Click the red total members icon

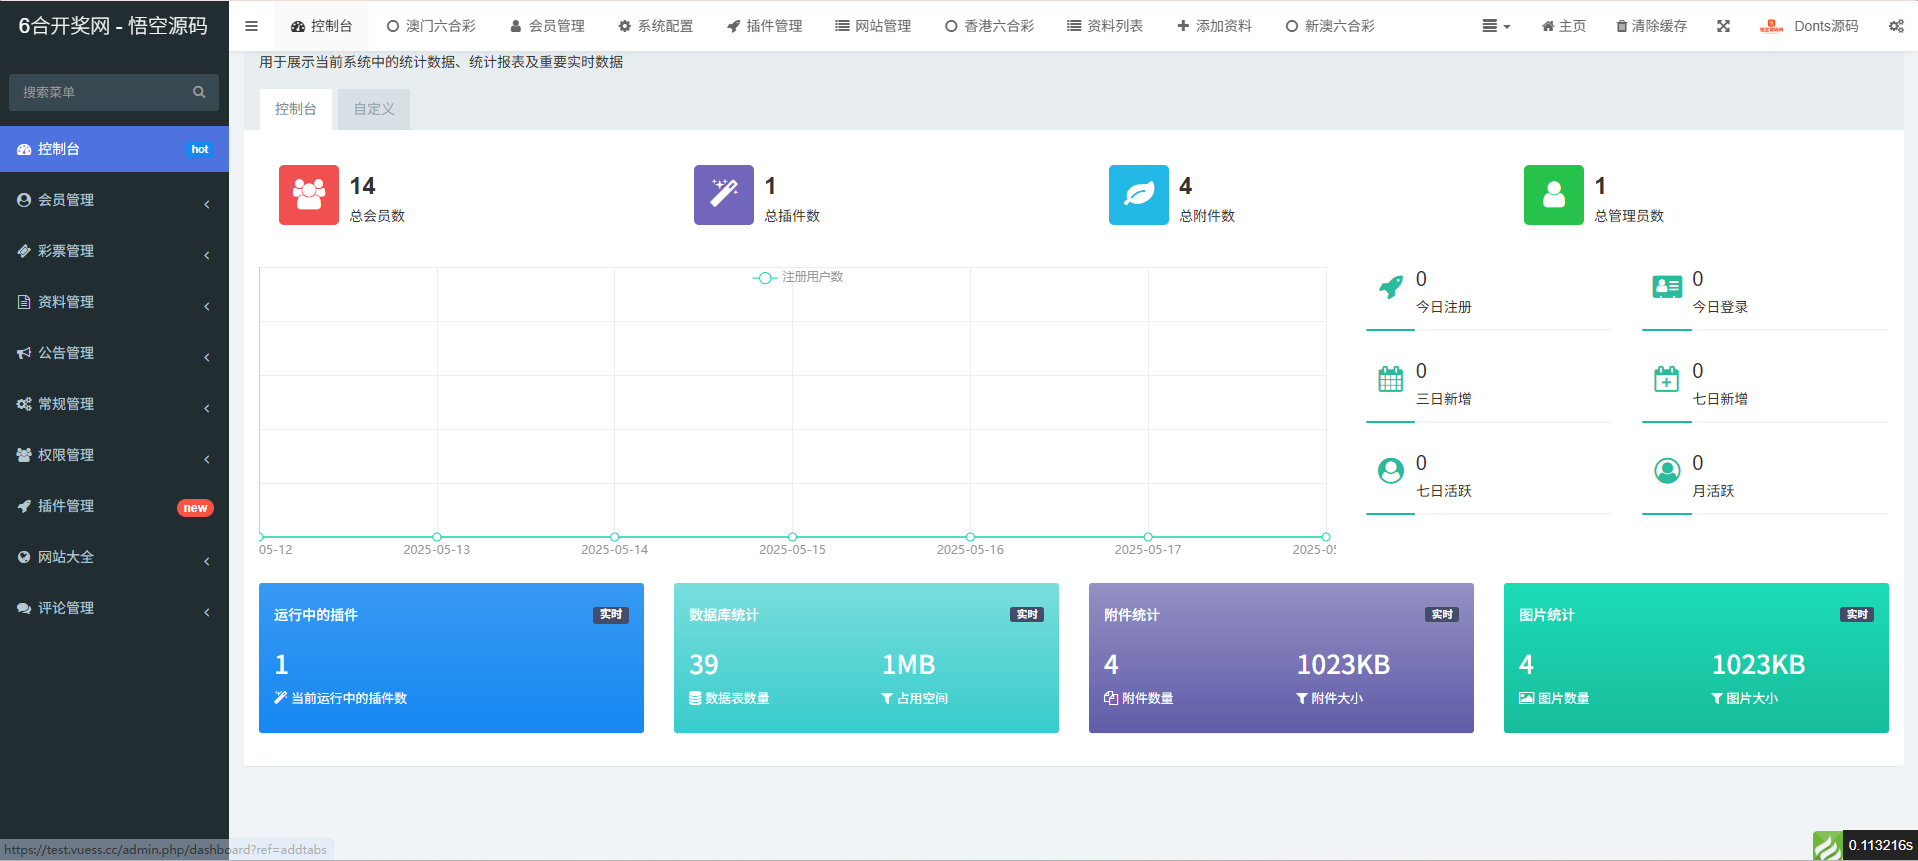308,195
